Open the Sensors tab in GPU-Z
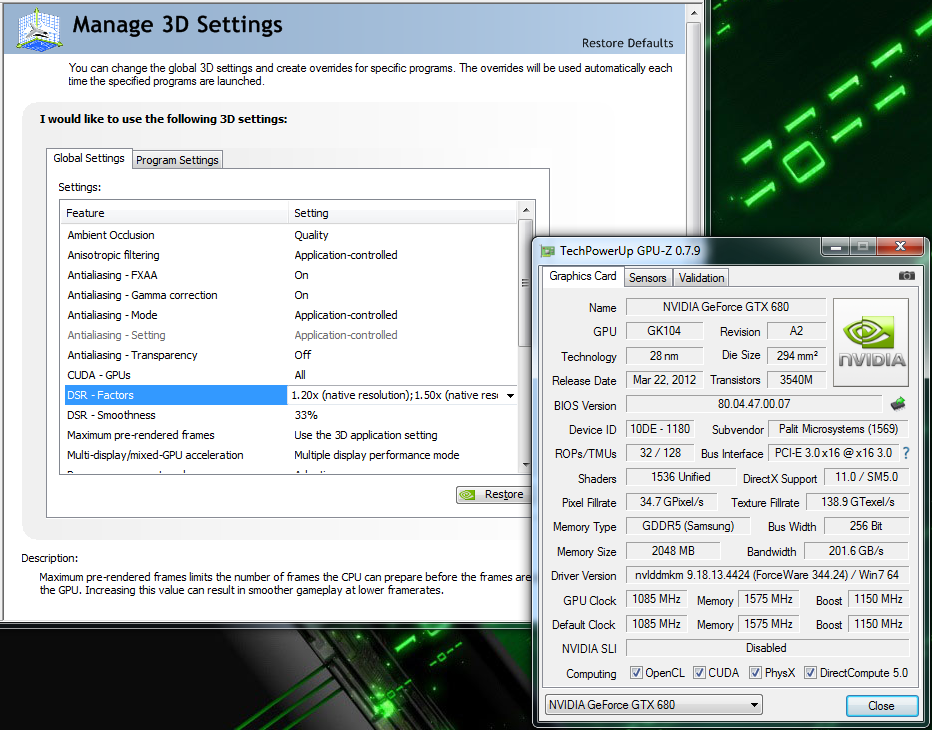The image size is (932, 730). [x=648, y=278]
